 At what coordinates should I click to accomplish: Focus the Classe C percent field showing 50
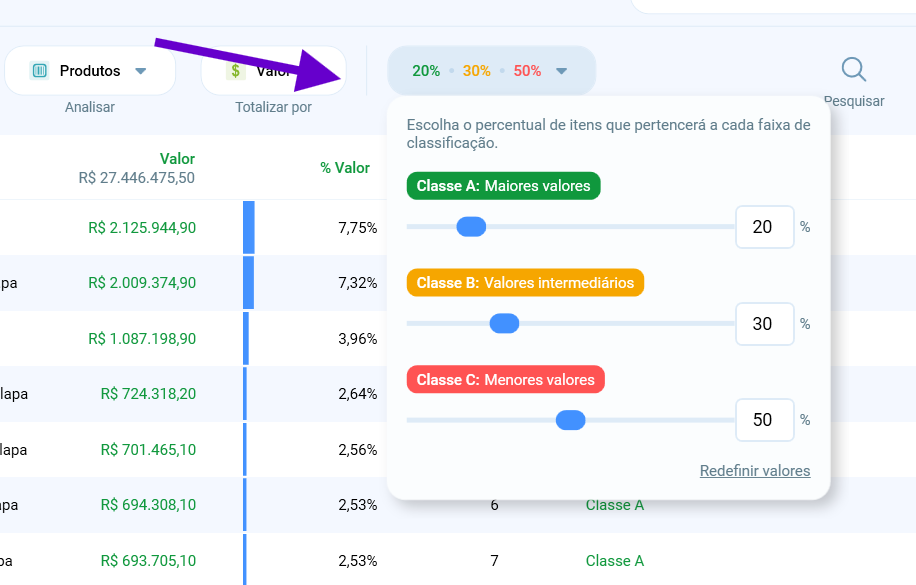[764, 420]
